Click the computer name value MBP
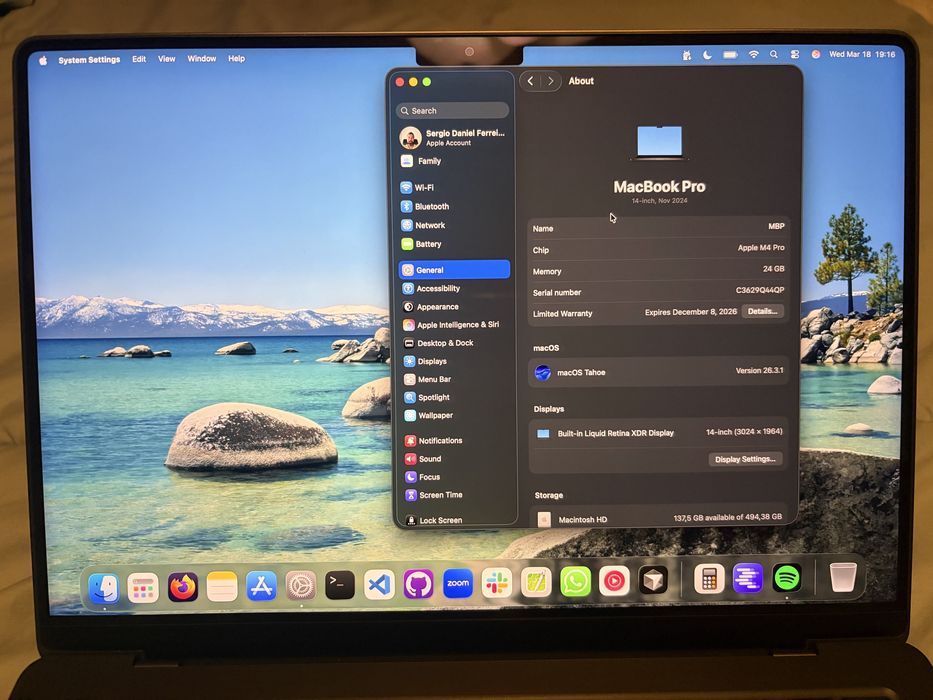Screen dimensions: 933x700 (776, 226)
